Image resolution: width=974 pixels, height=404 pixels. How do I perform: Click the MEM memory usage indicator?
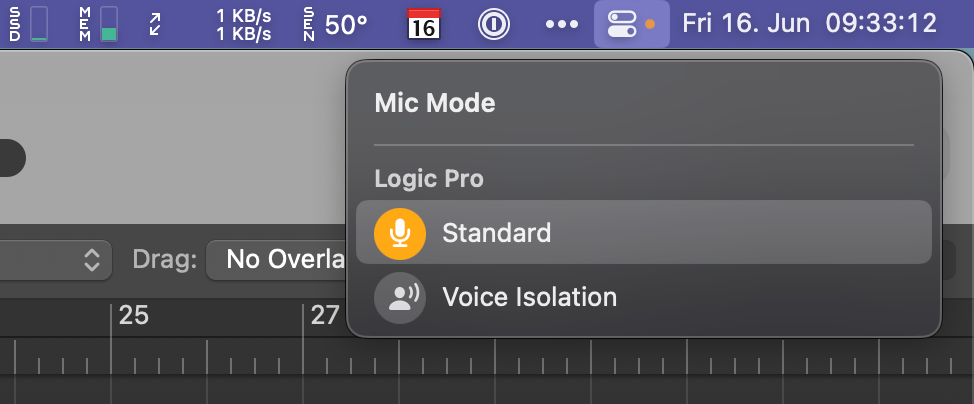click(98, 24)
